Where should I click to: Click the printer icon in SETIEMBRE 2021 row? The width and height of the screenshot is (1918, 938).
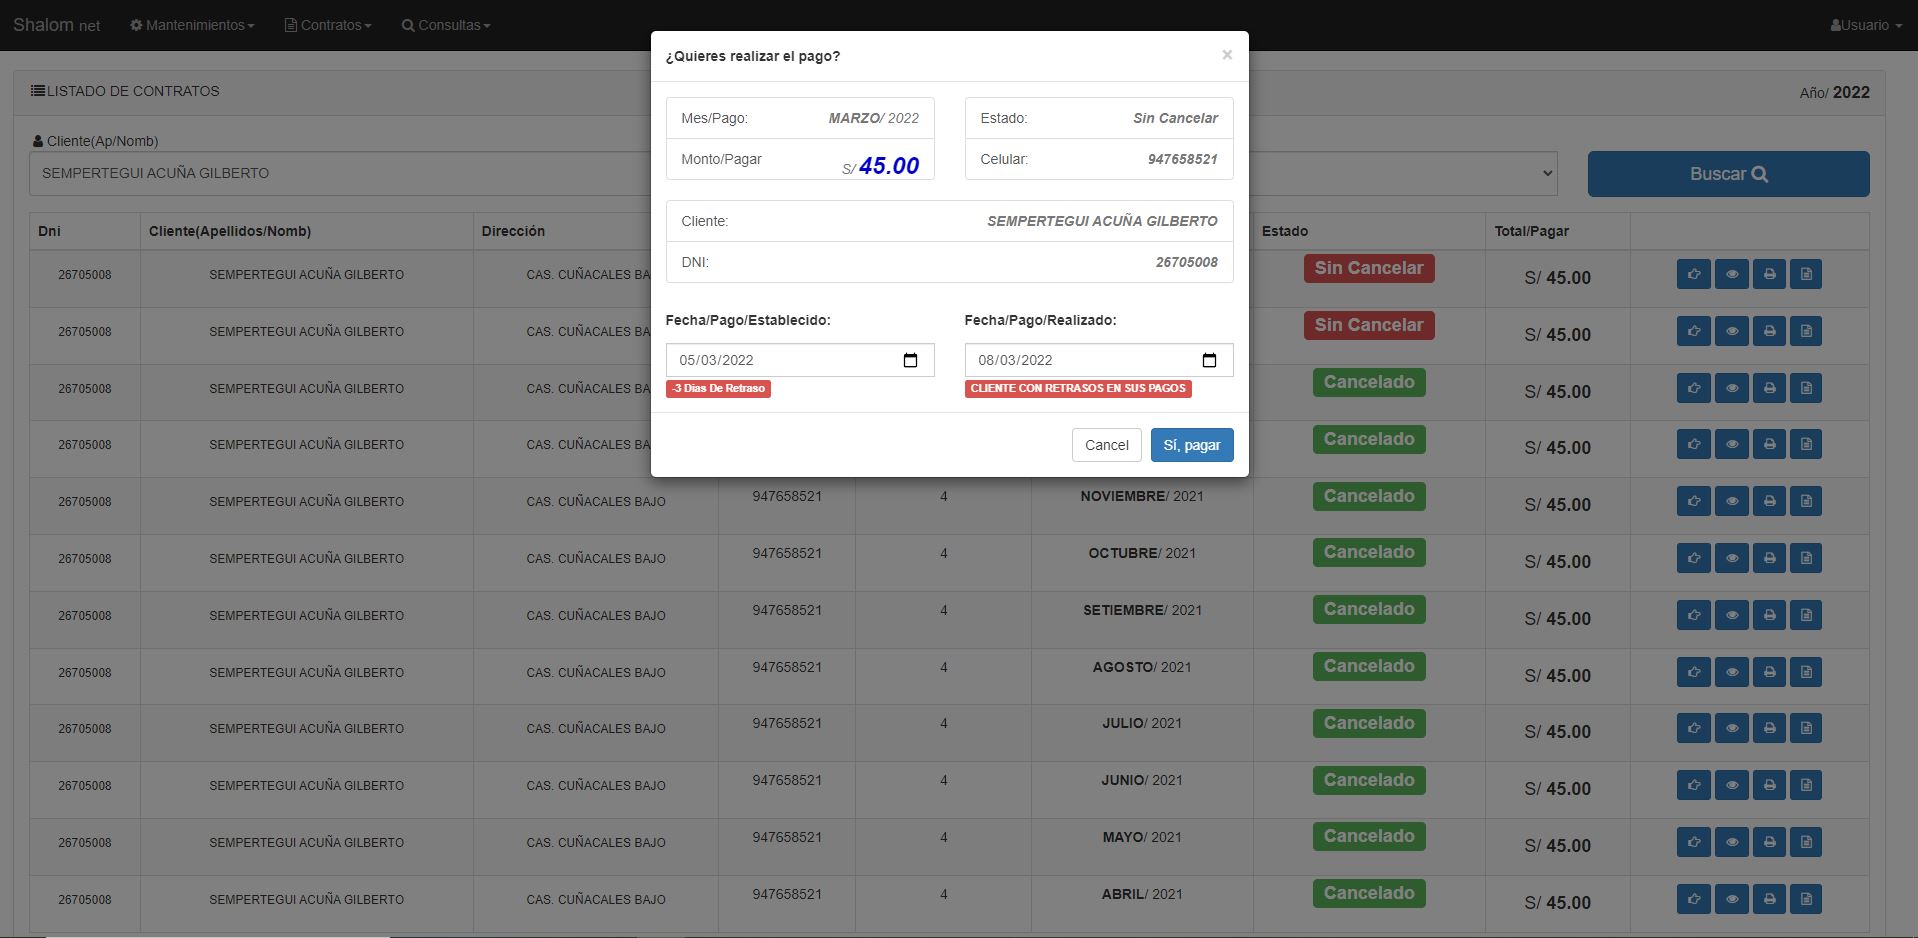point(1769,615)
